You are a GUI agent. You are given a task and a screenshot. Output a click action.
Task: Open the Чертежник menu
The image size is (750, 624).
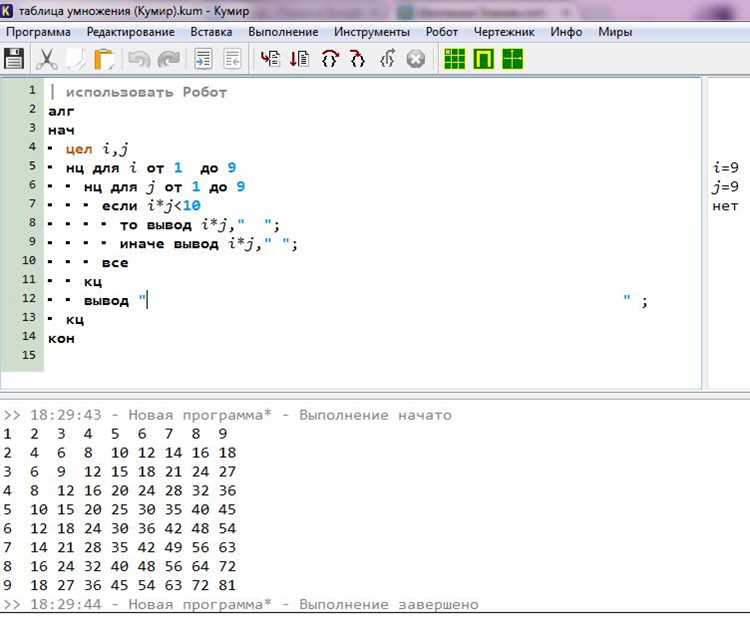coord(504,32)
